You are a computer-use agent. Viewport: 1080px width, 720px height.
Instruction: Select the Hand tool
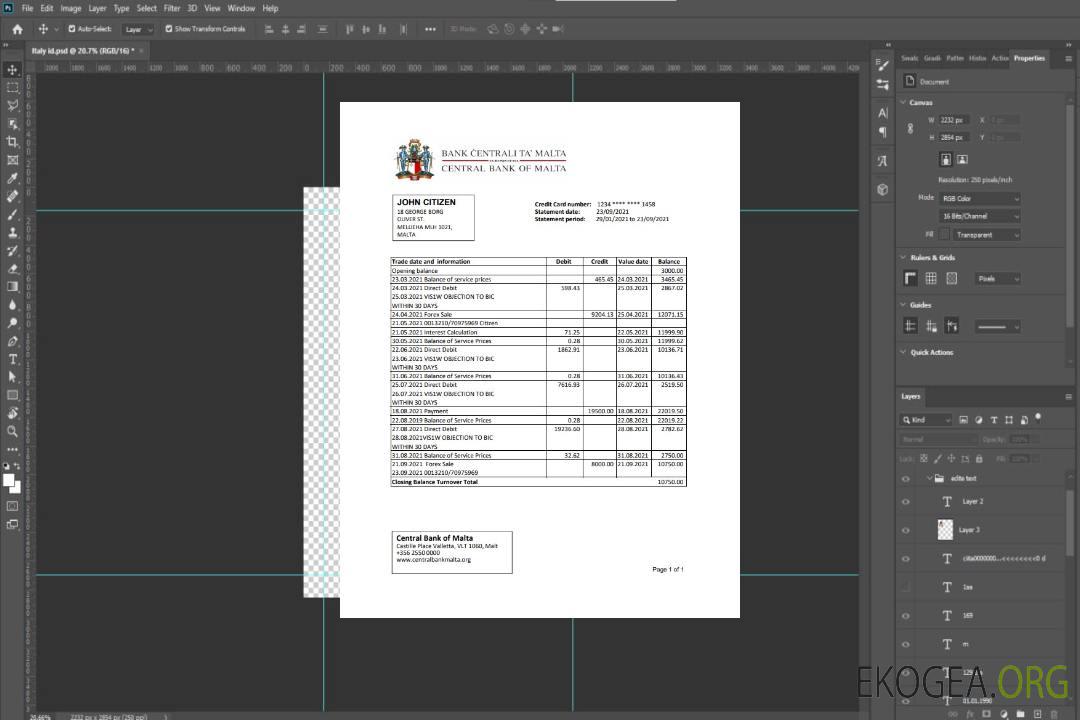point(12,413)
